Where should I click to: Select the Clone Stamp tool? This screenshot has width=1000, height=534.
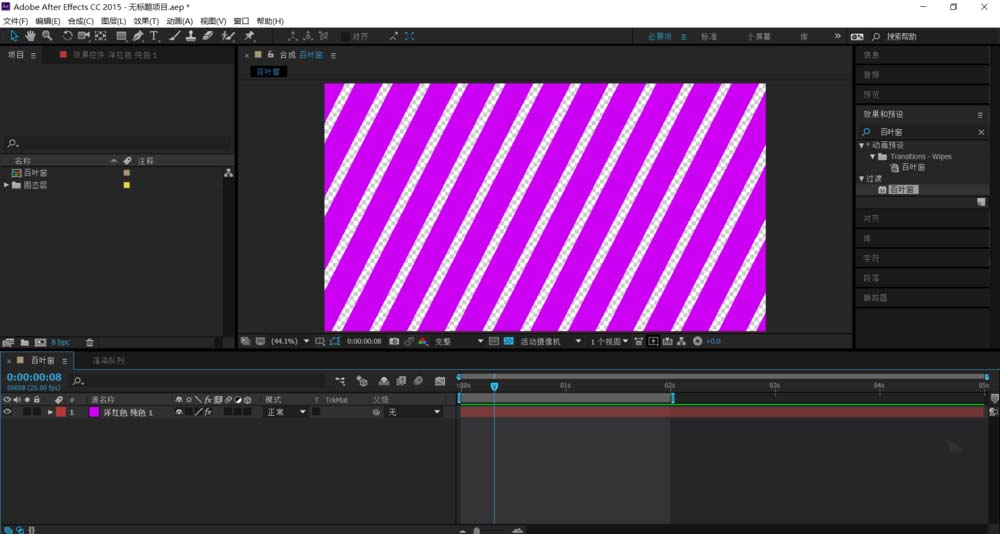click(x=191, y=36)
